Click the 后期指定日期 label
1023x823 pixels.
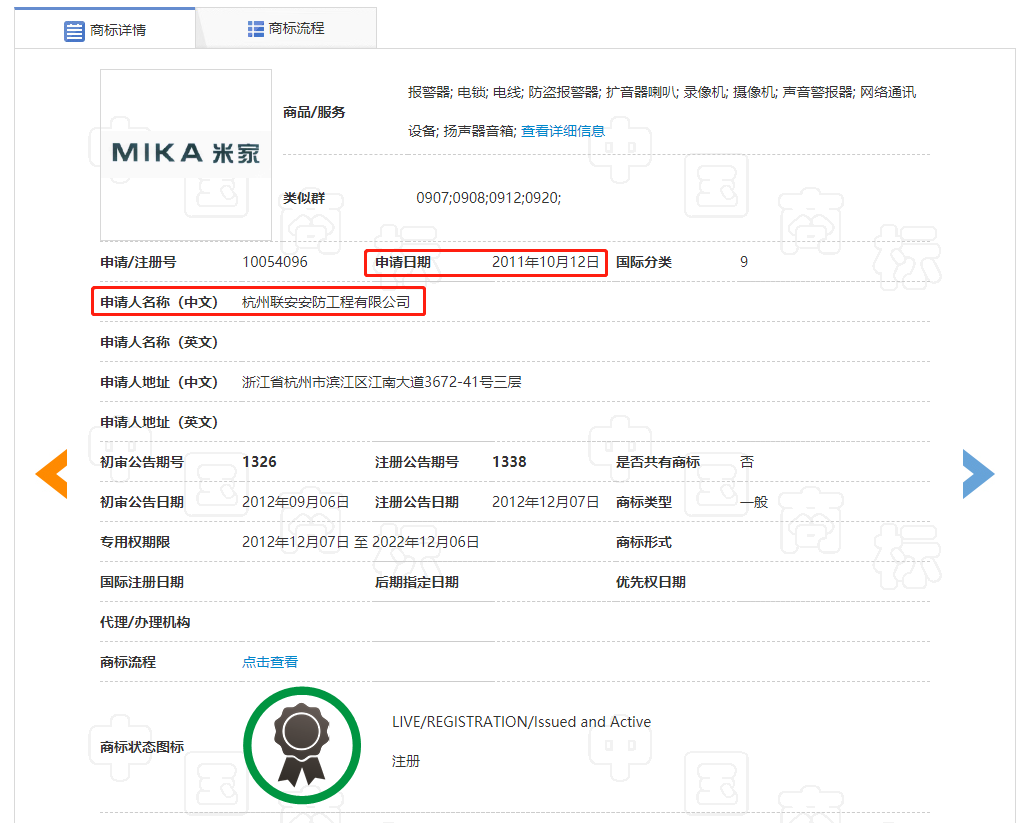click(x=416, y=582)
